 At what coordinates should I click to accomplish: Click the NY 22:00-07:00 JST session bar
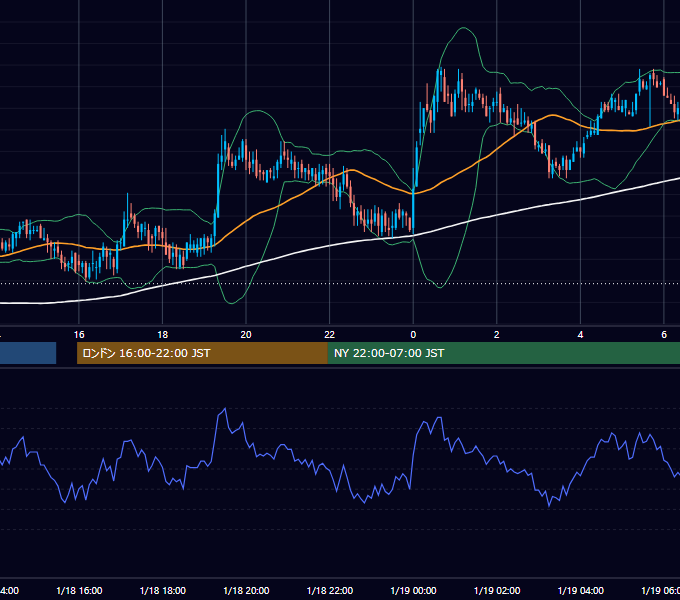[x=503, y=353]
